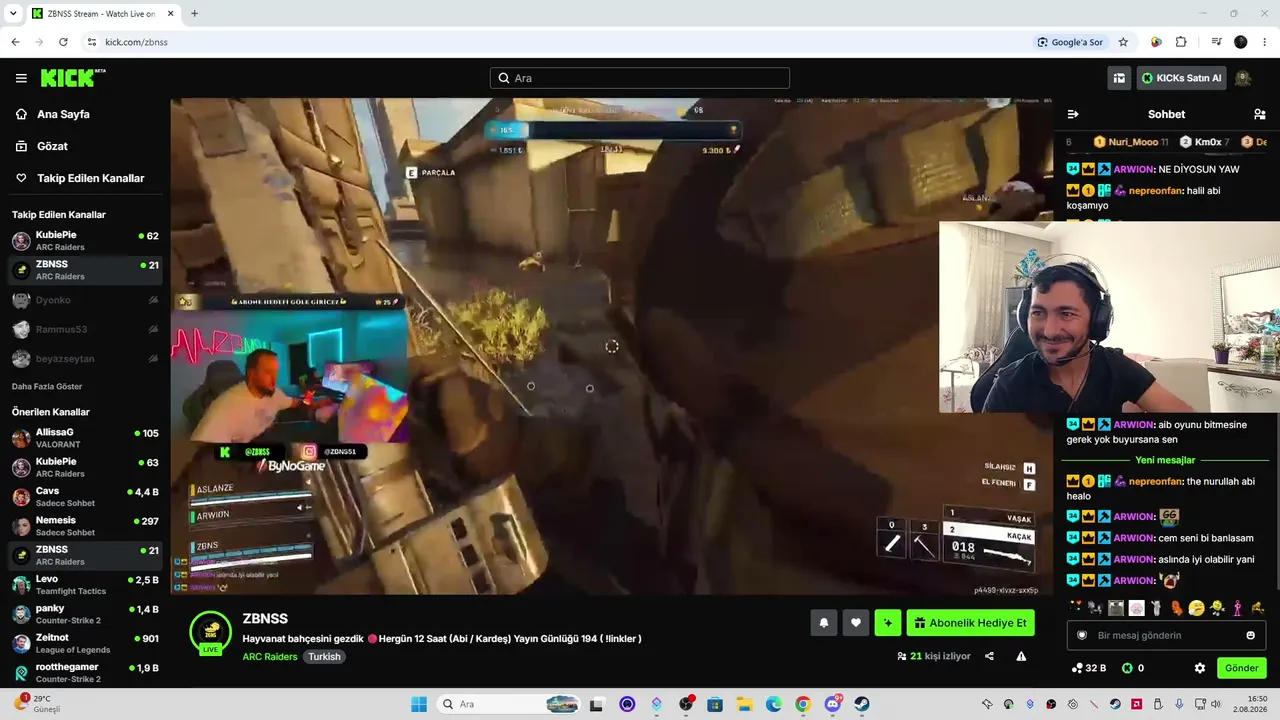Viewport: 1280px width, 720px height.
Task: Open the first KubiePie followed channel
Action: click(85, 241)
